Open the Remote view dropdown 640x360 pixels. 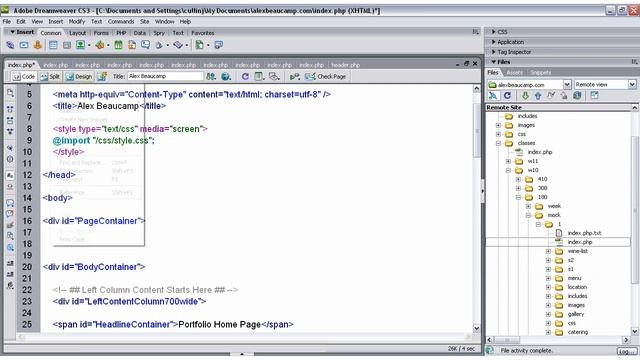coord(632,84)
